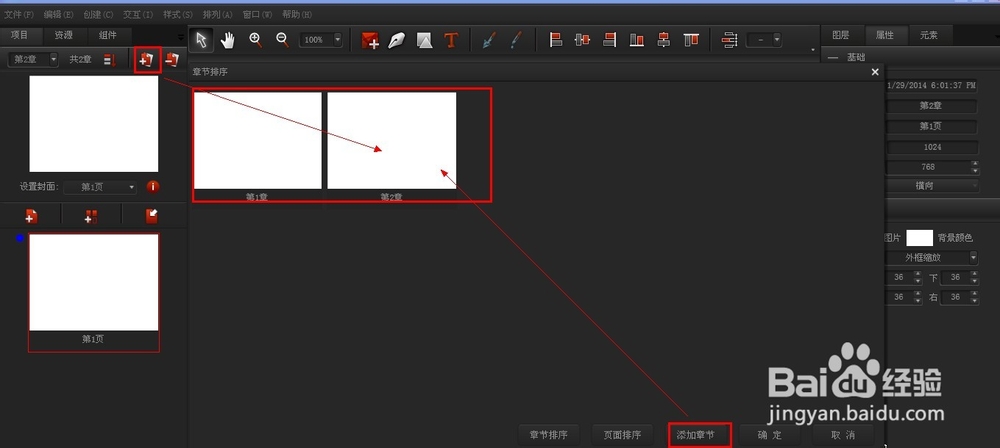Align objects to right edge
The width and height of the screenshot is (1000, 448).
[x=610, y=40]
